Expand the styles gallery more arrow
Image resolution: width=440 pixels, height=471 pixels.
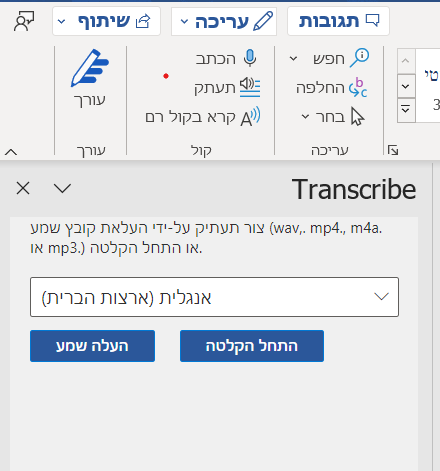406,110
